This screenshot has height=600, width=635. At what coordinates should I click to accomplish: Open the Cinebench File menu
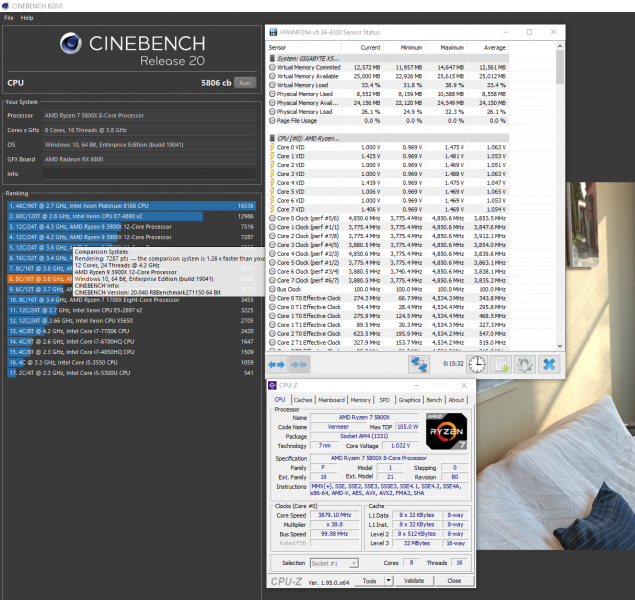click(9, 18)
